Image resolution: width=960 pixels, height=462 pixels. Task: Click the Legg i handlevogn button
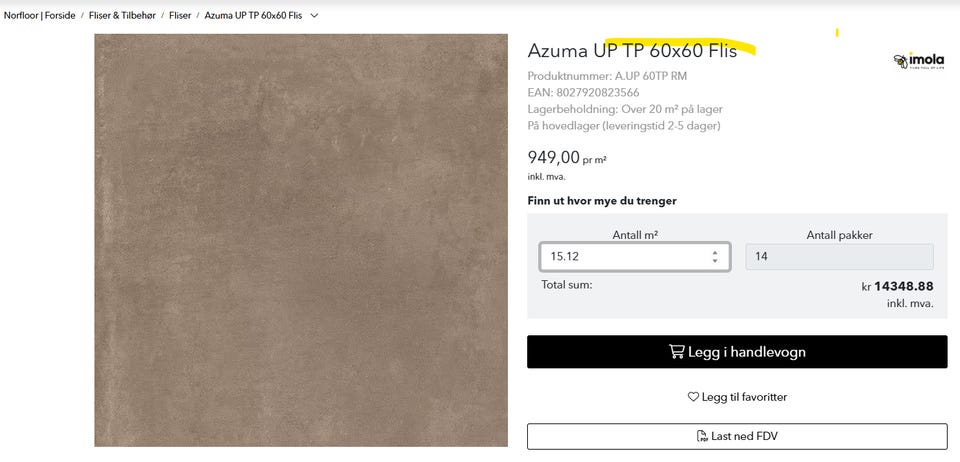[x=737, y=352]
